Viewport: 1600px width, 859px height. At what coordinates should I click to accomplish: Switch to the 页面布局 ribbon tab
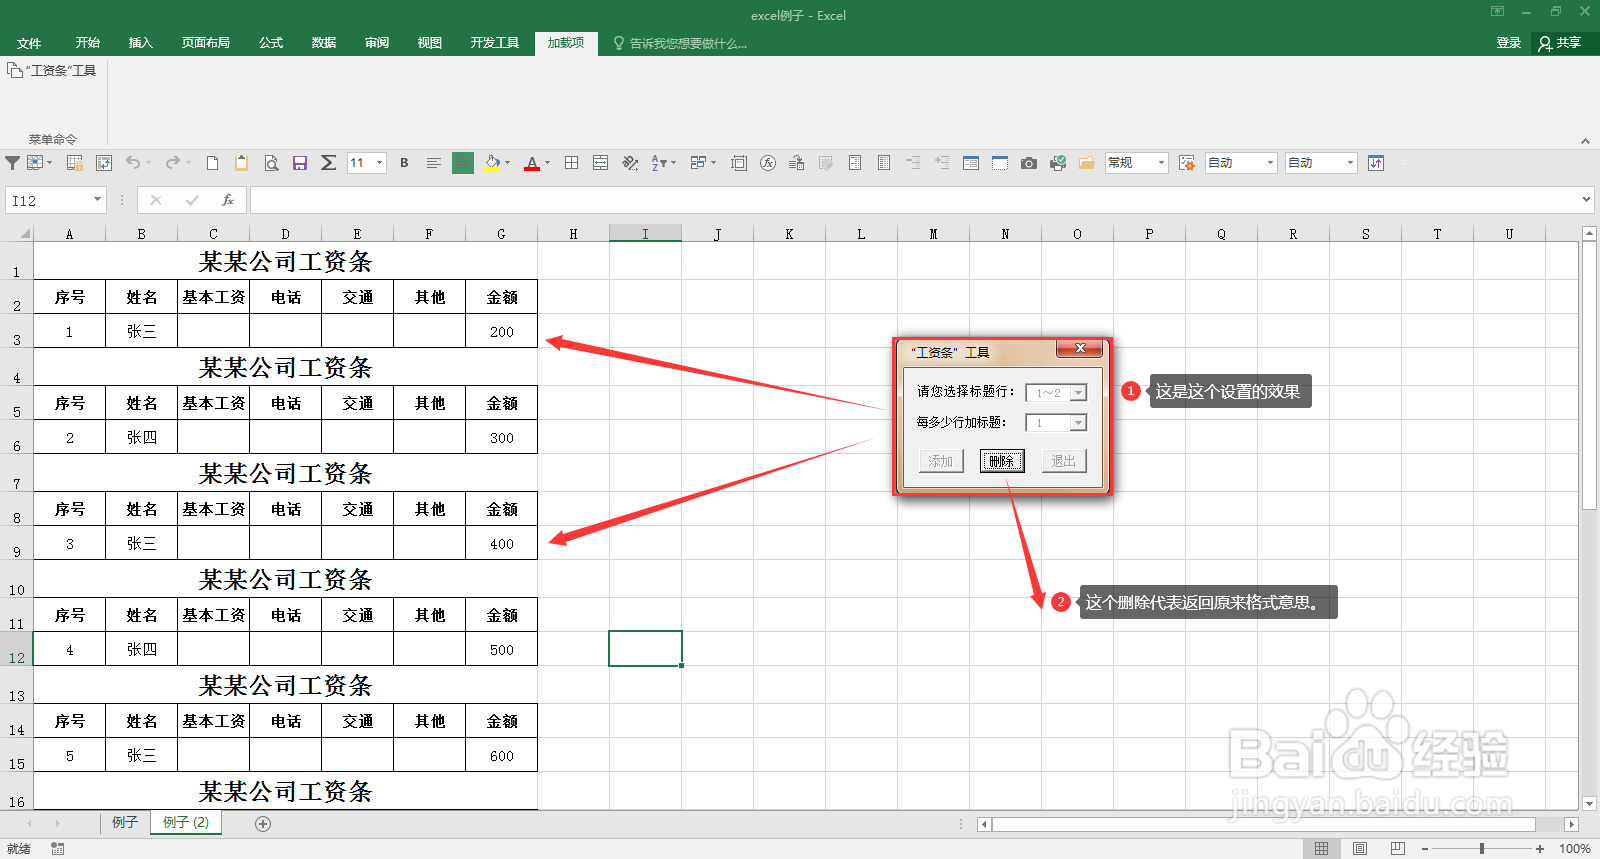[206, 43]
